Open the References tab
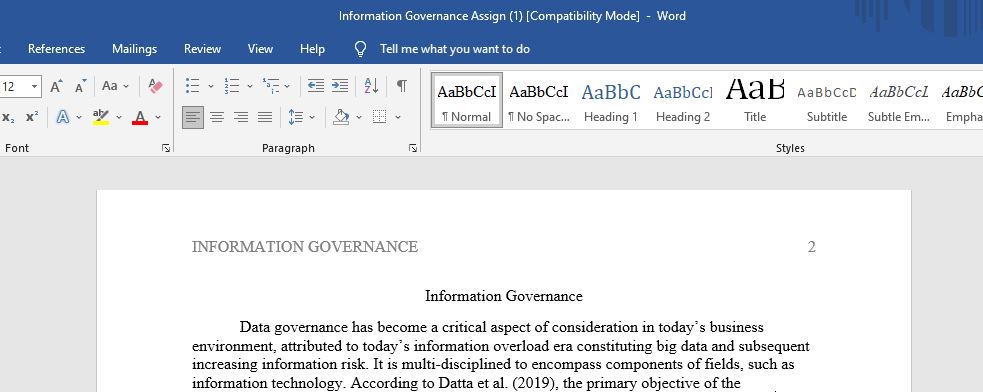 click(56, 49)
